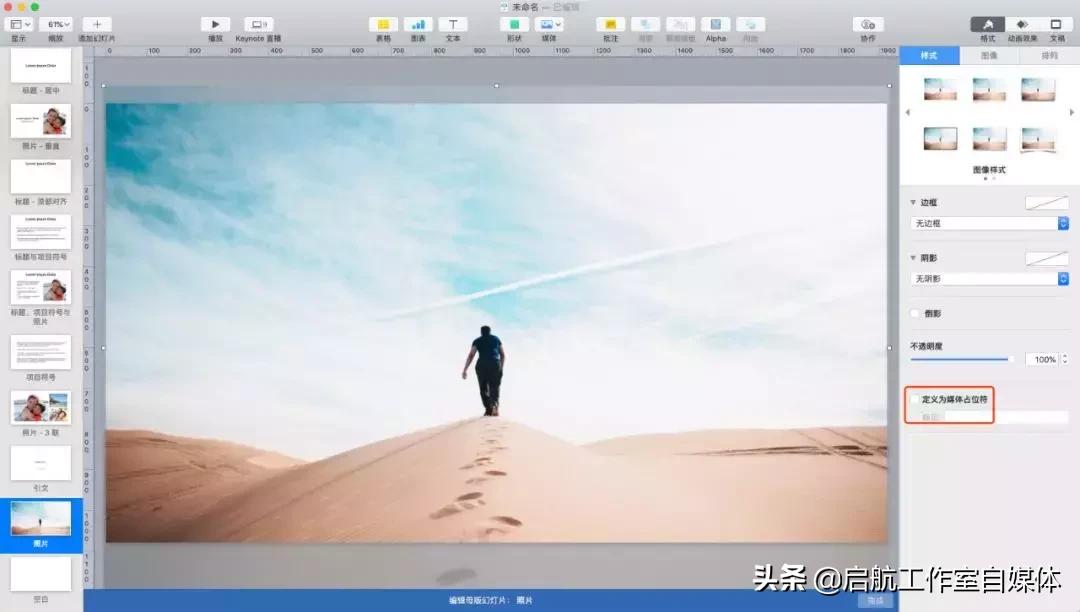Open the 无边框 border dropdown
This screenshot has height=612, width=1080.
[988, 222]
